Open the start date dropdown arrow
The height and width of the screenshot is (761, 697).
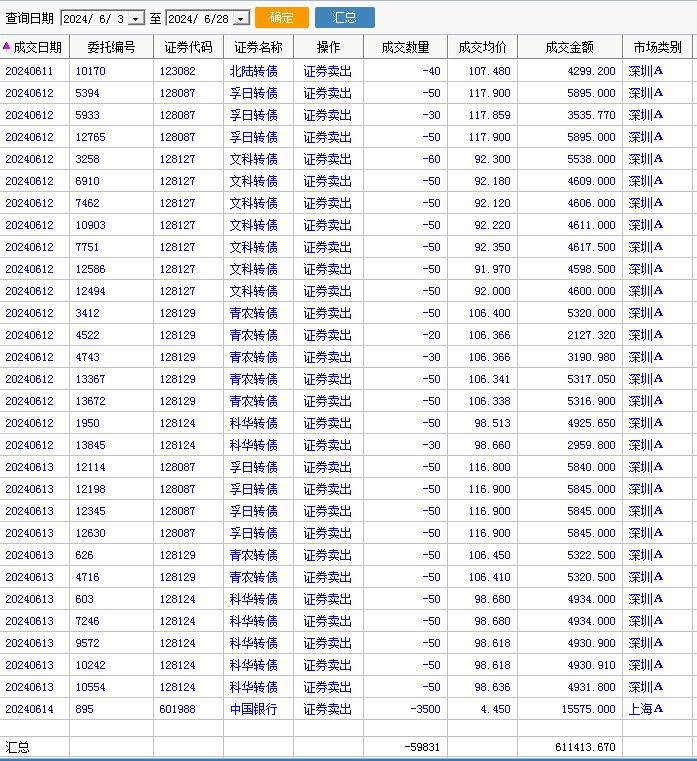[136, 18]
